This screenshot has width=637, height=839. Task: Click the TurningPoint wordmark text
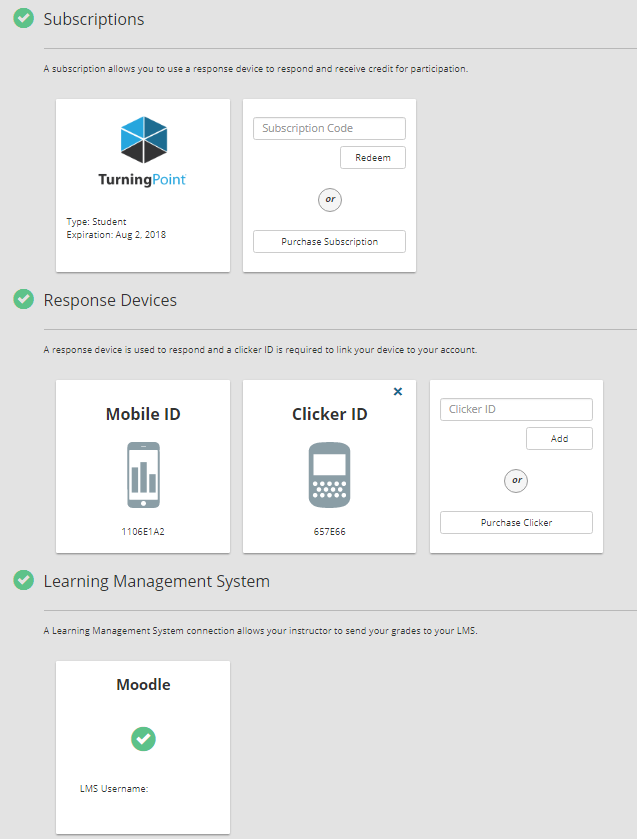pos(142,179)
